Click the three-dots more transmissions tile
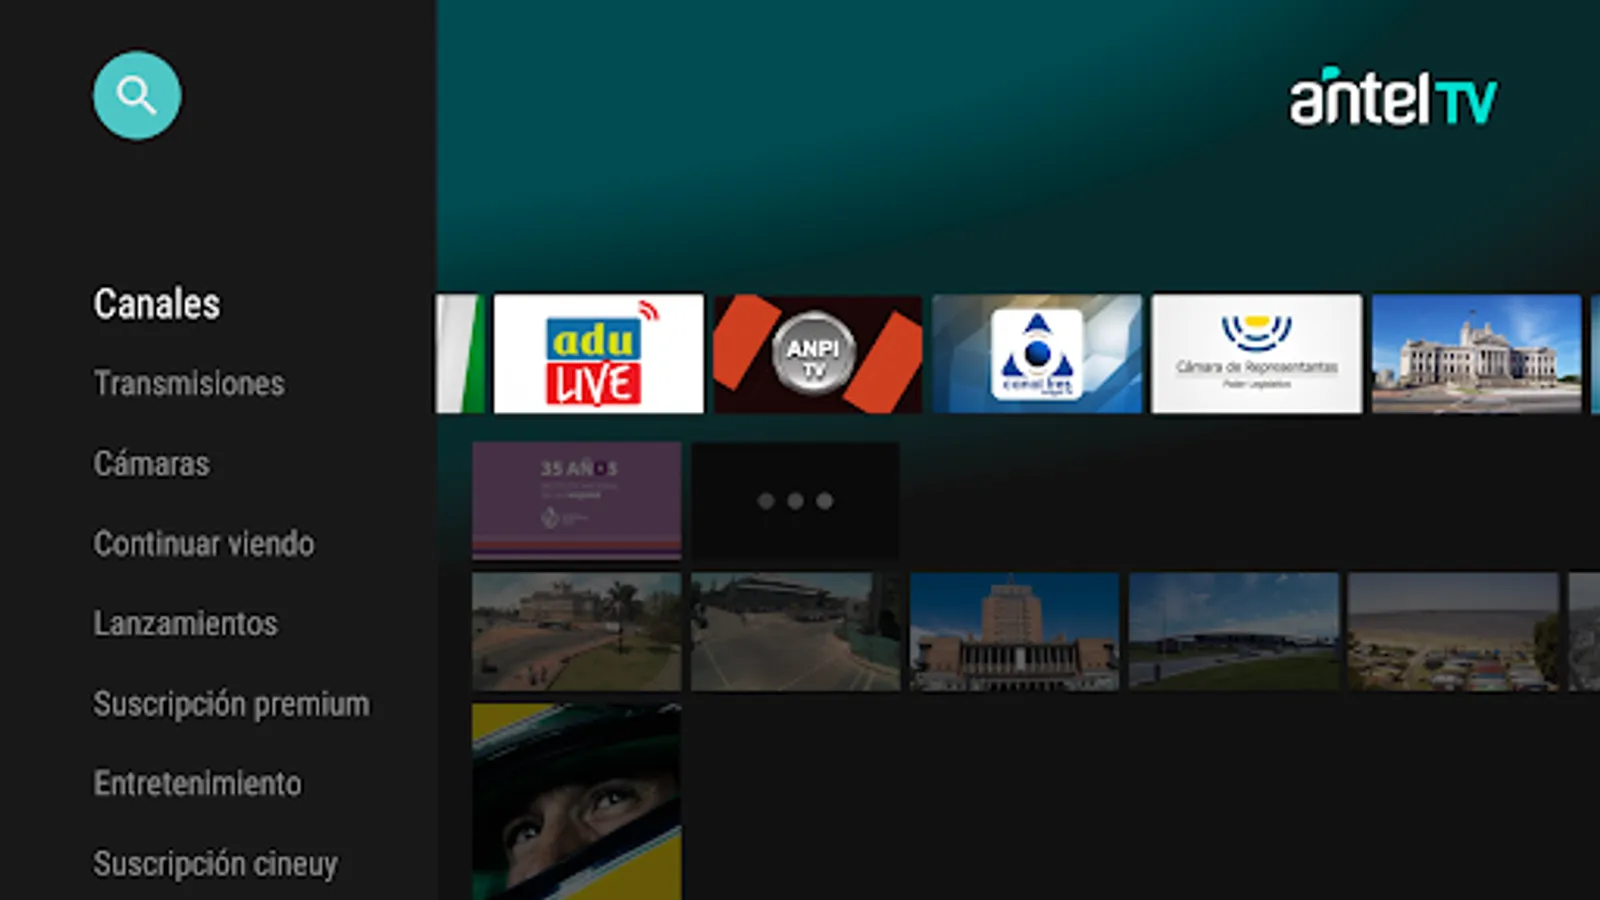 pyautogui.click(x=795, y=501)
